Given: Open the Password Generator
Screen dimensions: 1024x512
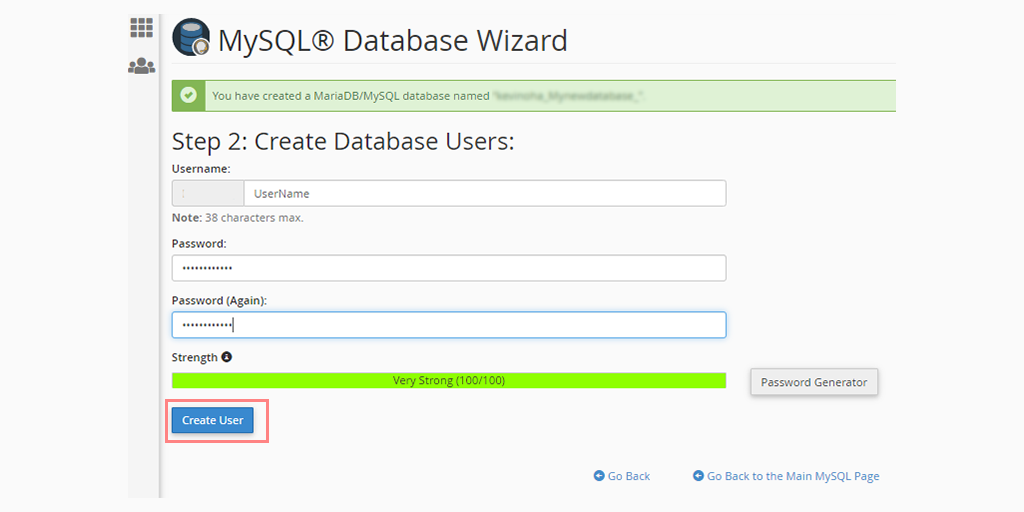Looking at the screenshot, I should [814, 382].
